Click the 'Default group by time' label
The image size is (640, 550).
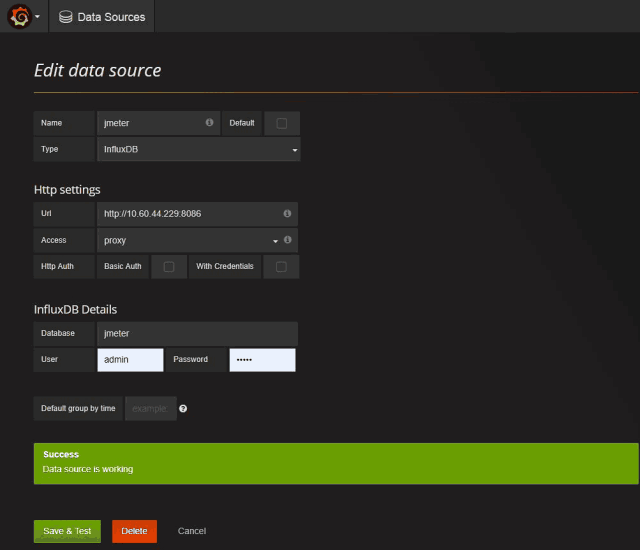click(78, 408)
